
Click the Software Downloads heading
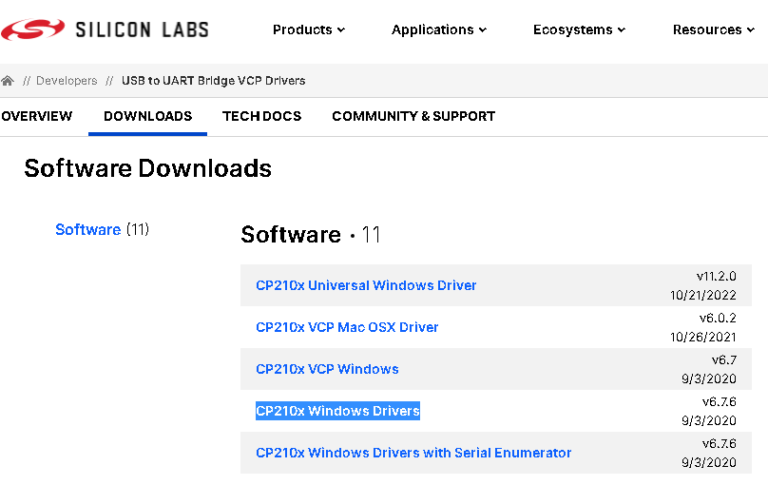(148, 168)
